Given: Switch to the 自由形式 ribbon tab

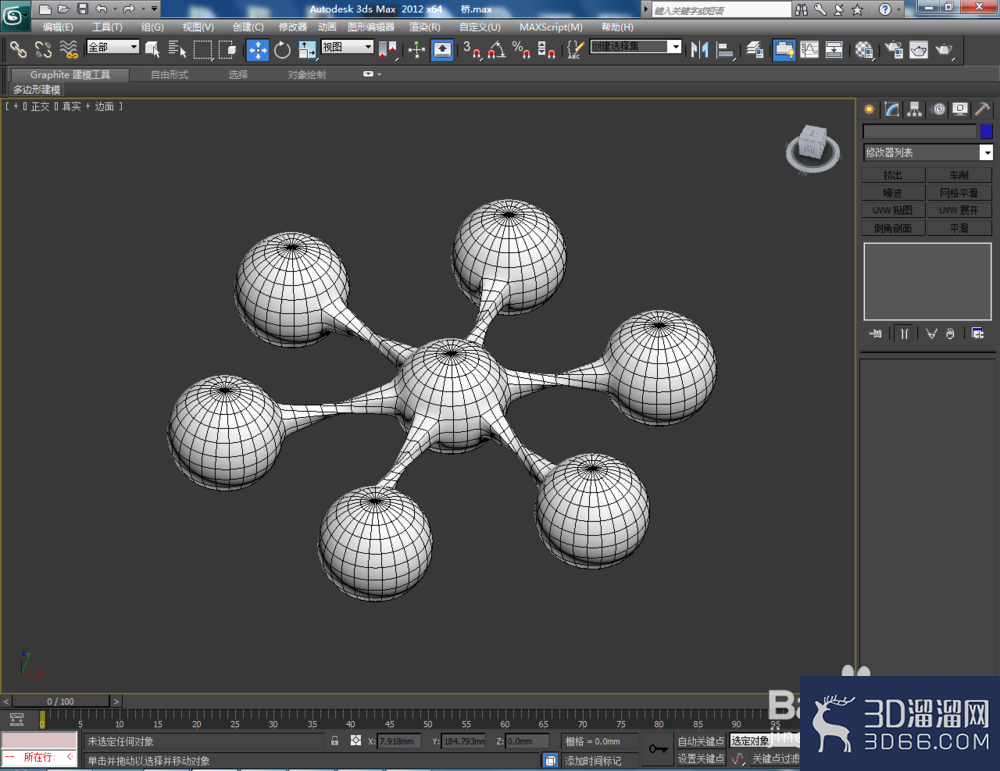Looking at the screenshot, I should point(170,75).
